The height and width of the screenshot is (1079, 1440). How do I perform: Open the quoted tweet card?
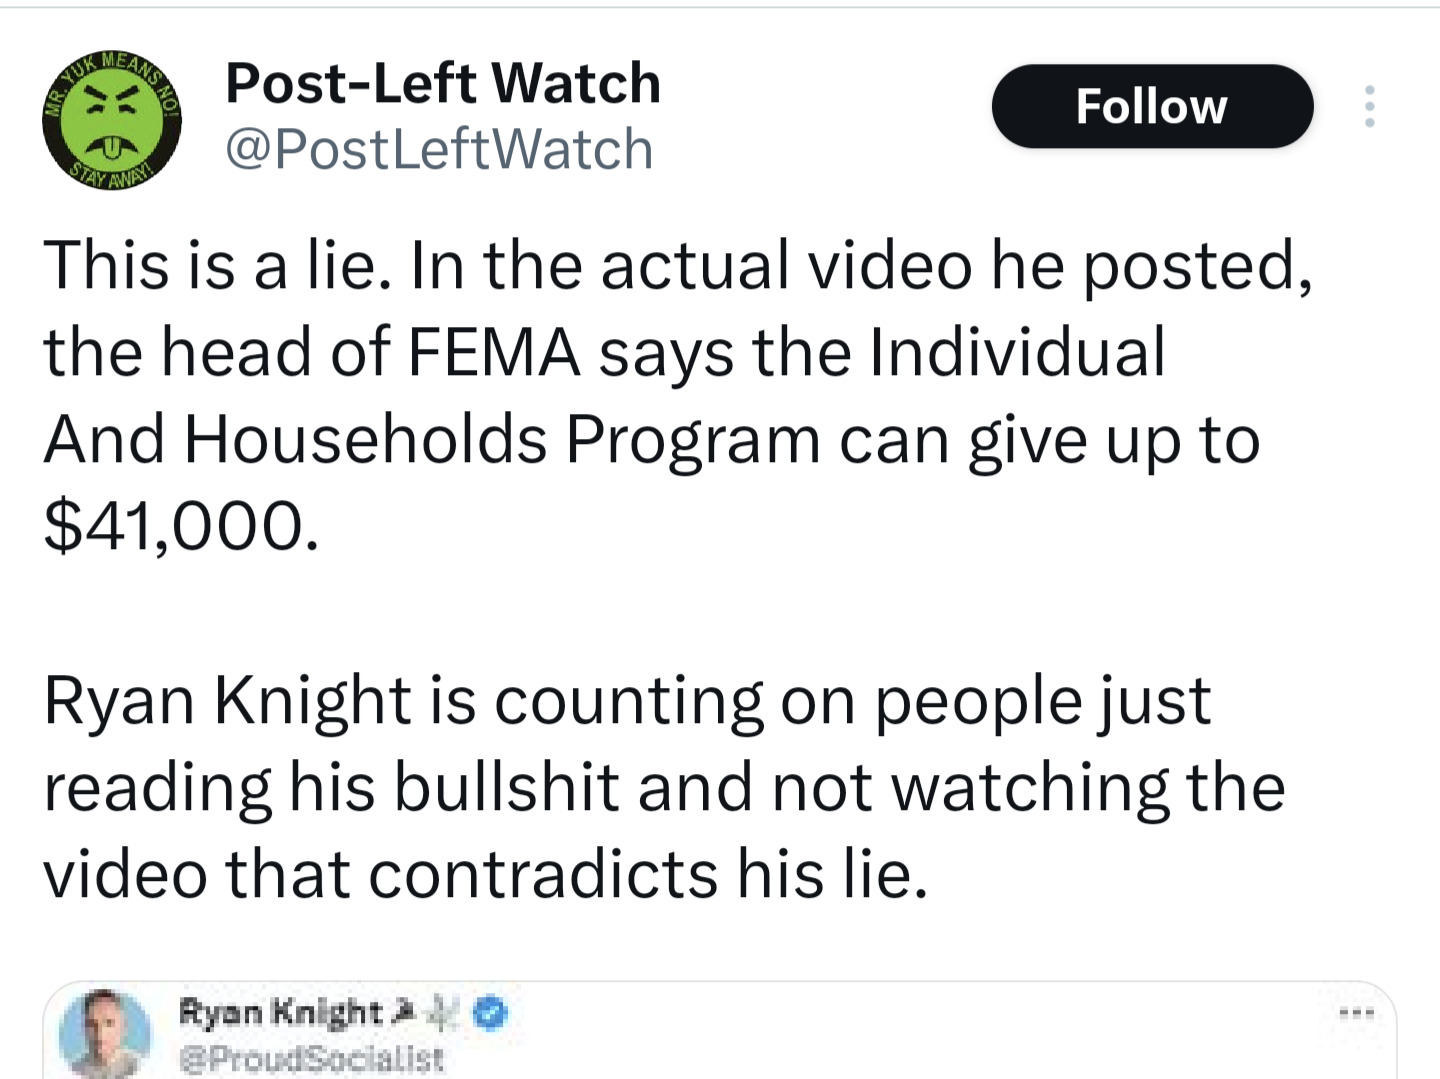tap(800, 1040)
